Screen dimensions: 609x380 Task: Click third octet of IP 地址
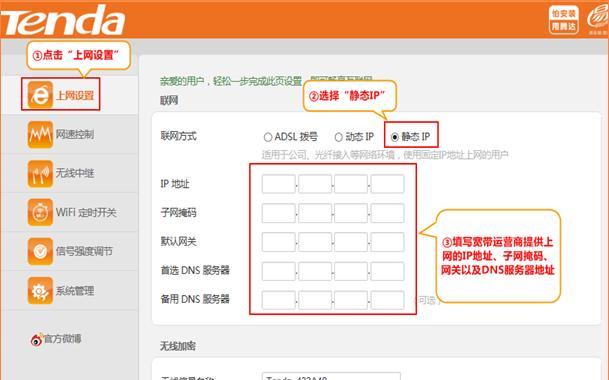point(351,184)
